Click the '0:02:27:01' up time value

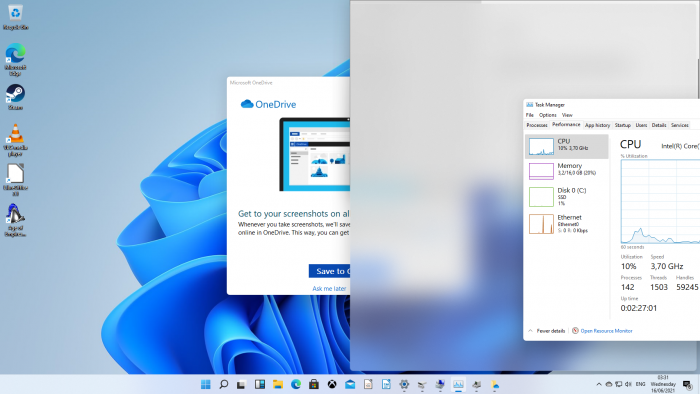coord(638,308)
